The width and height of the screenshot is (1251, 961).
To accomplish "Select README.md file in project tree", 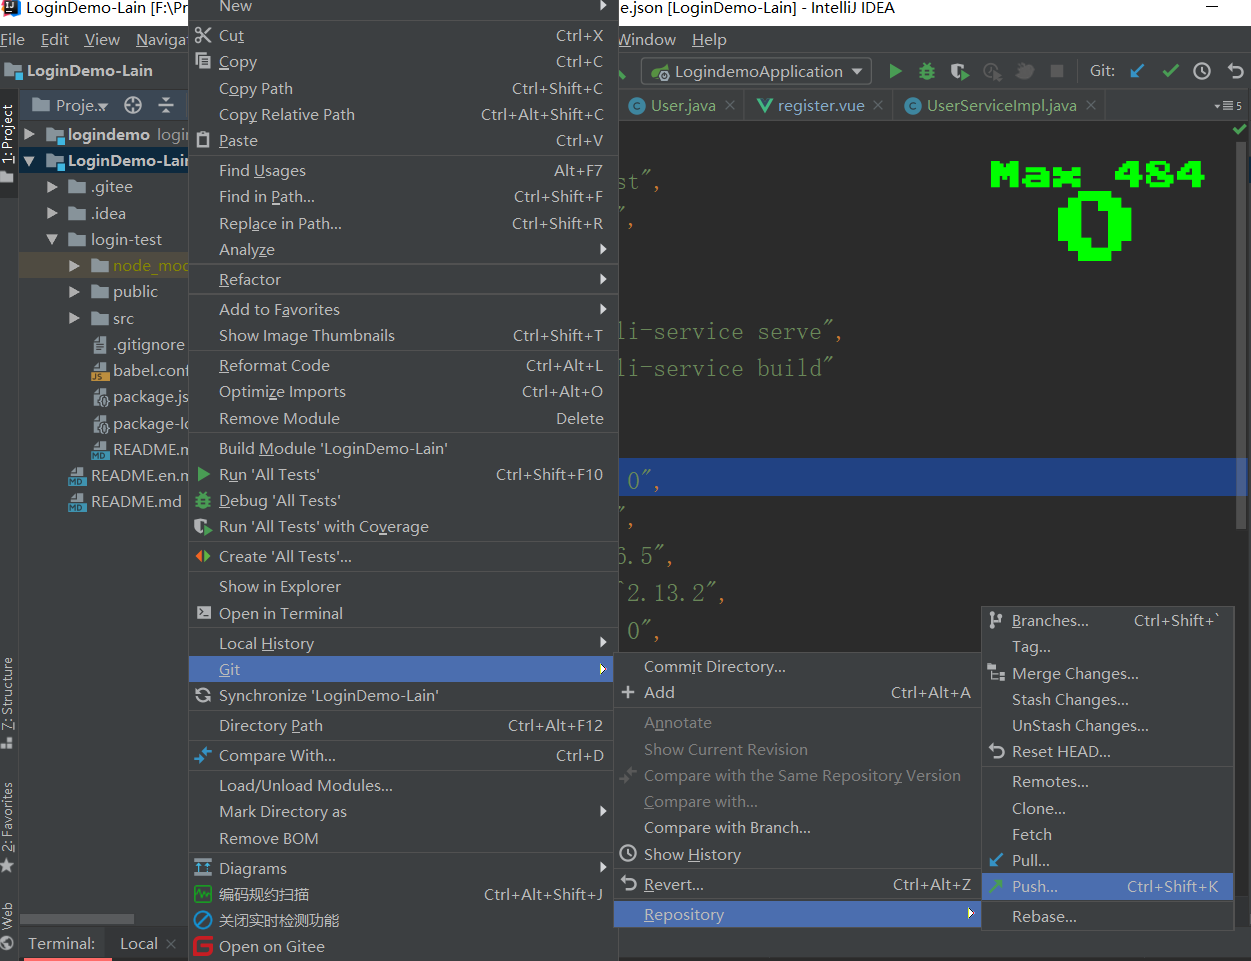I will pos(126,501).
